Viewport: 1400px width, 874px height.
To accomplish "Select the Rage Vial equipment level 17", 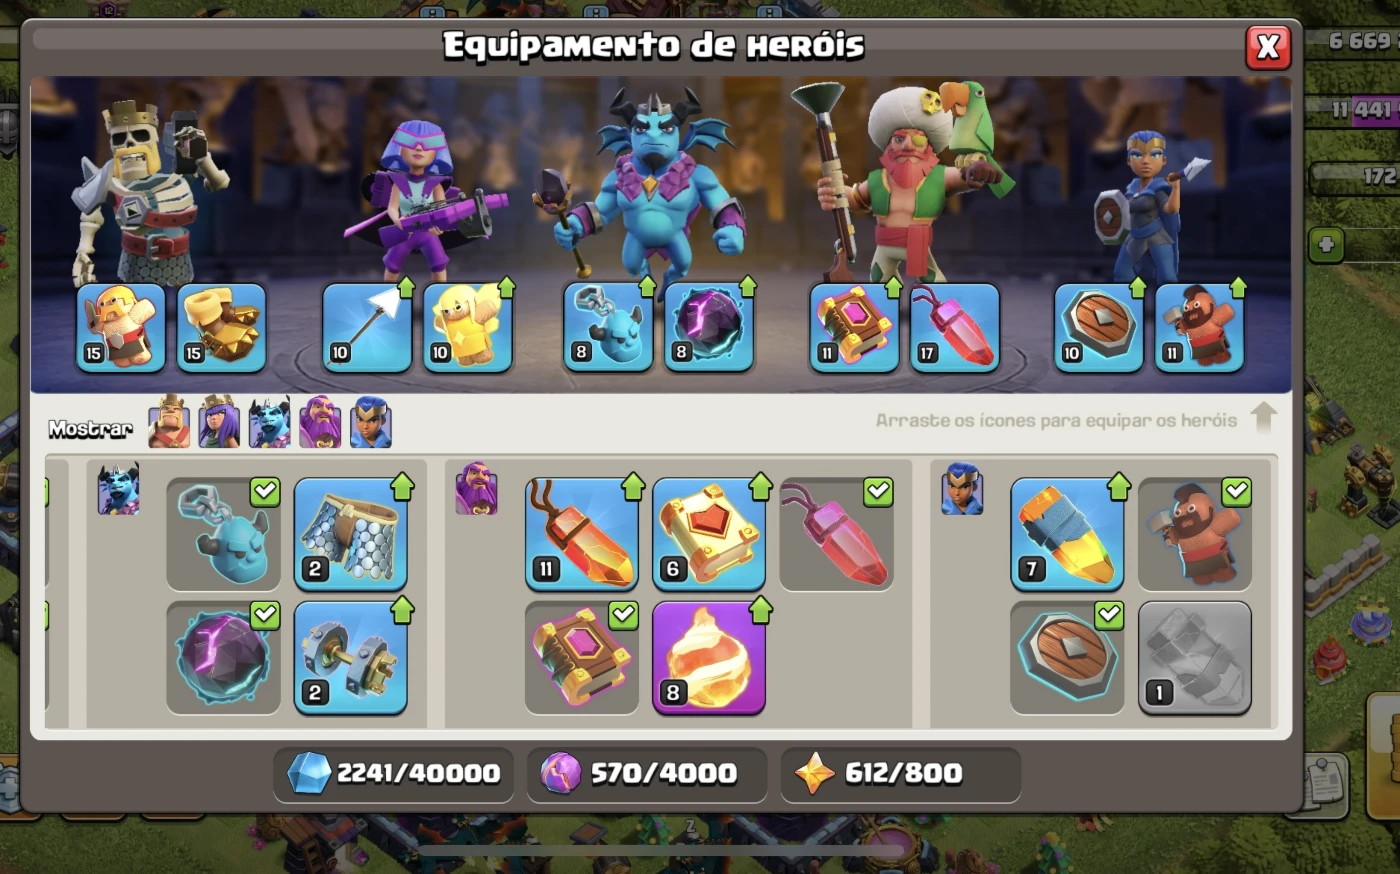I will coord(955,328).
